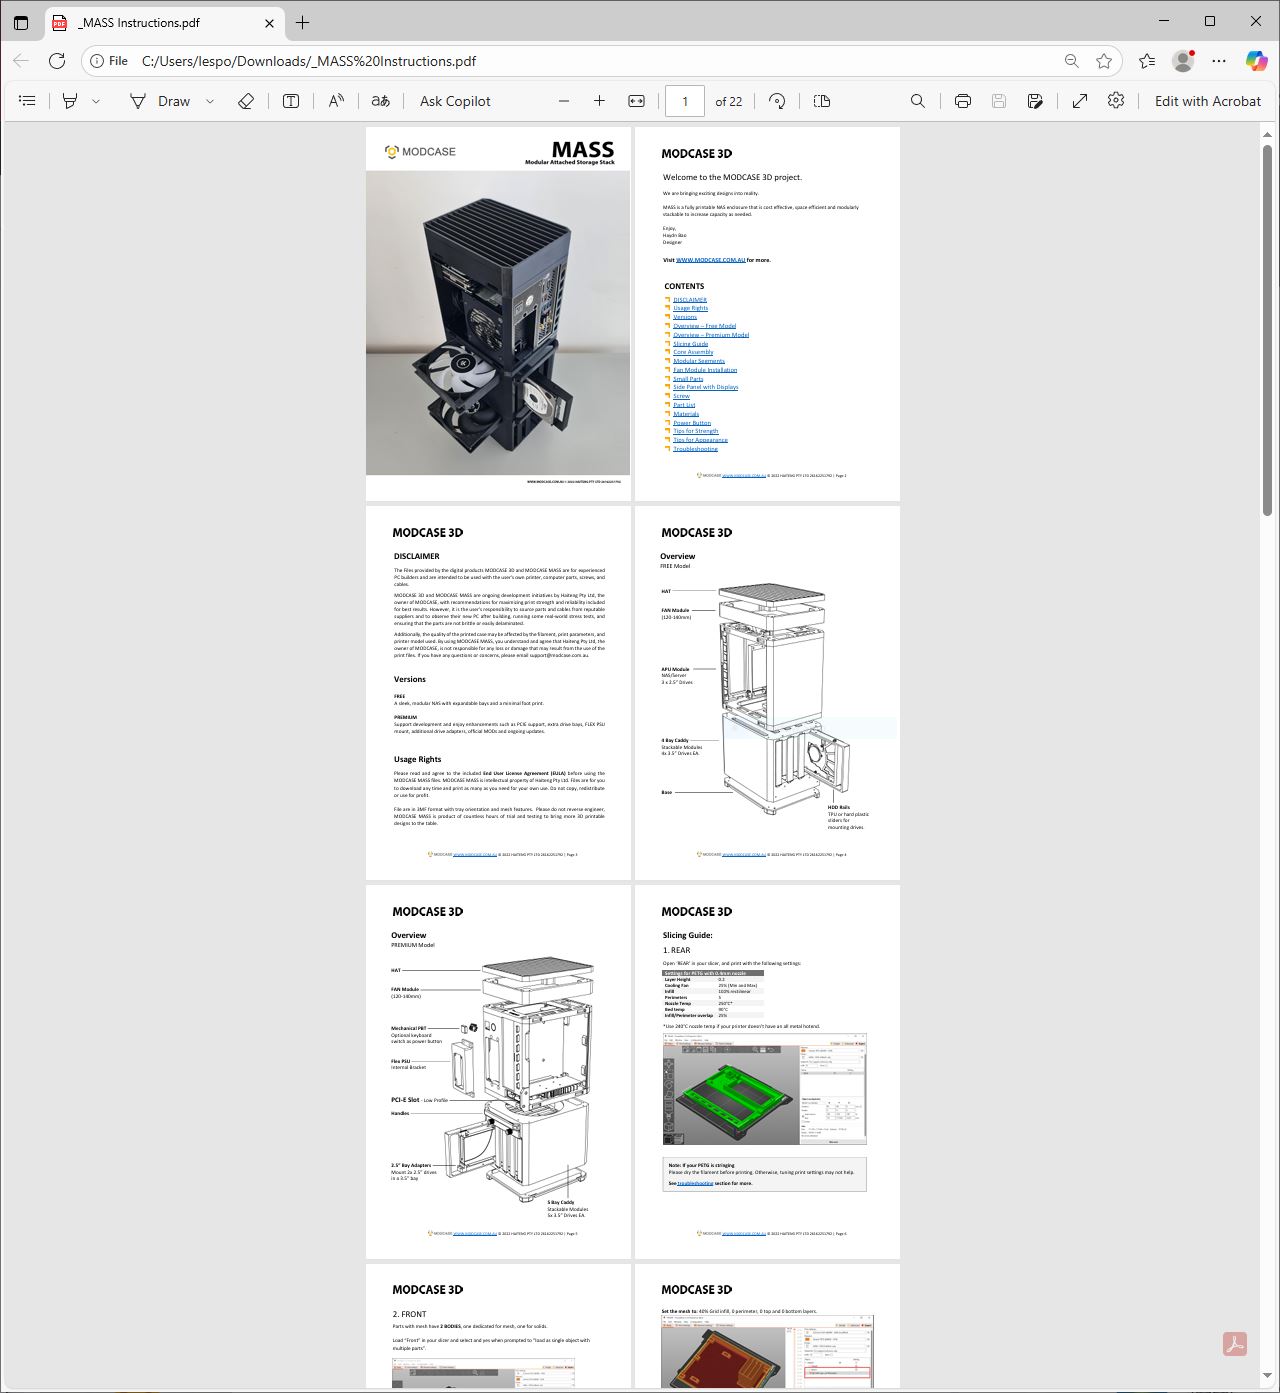Viewport: 1280px width, 1393px height.
Task: Activate the Draw tool
Action: [x=160, y=101]
